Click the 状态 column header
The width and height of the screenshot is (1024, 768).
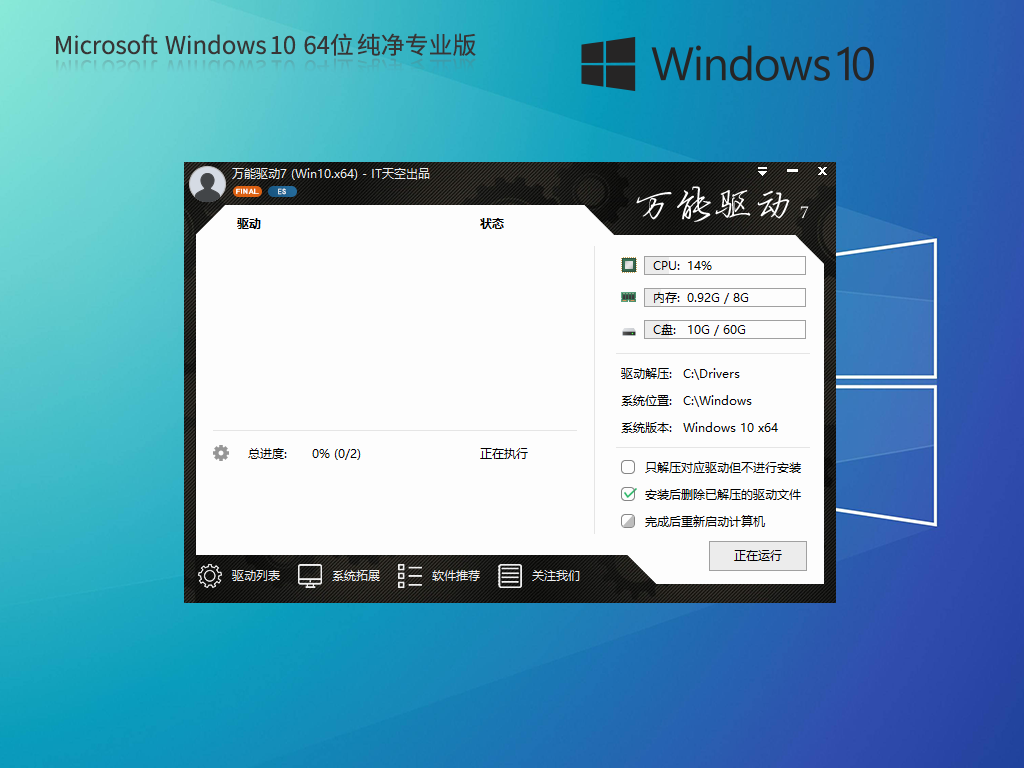[x=492, y=223]
